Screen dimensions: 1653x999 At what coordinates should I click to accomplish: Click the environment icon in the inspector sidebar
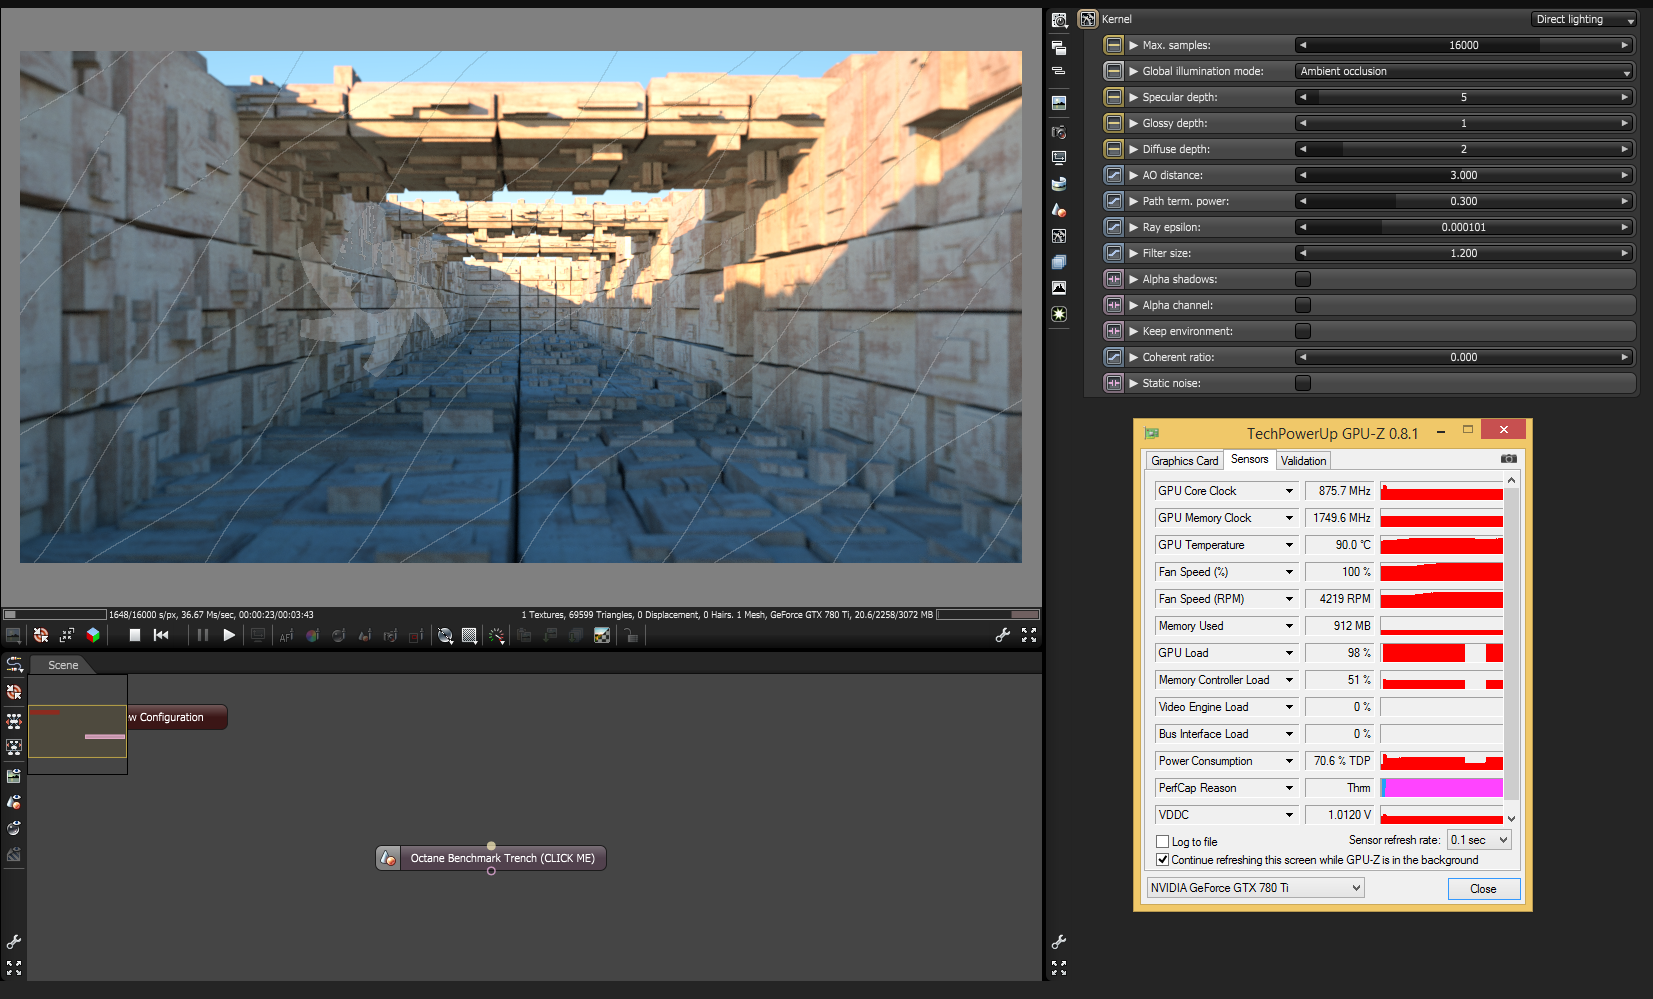[1059, 184]
